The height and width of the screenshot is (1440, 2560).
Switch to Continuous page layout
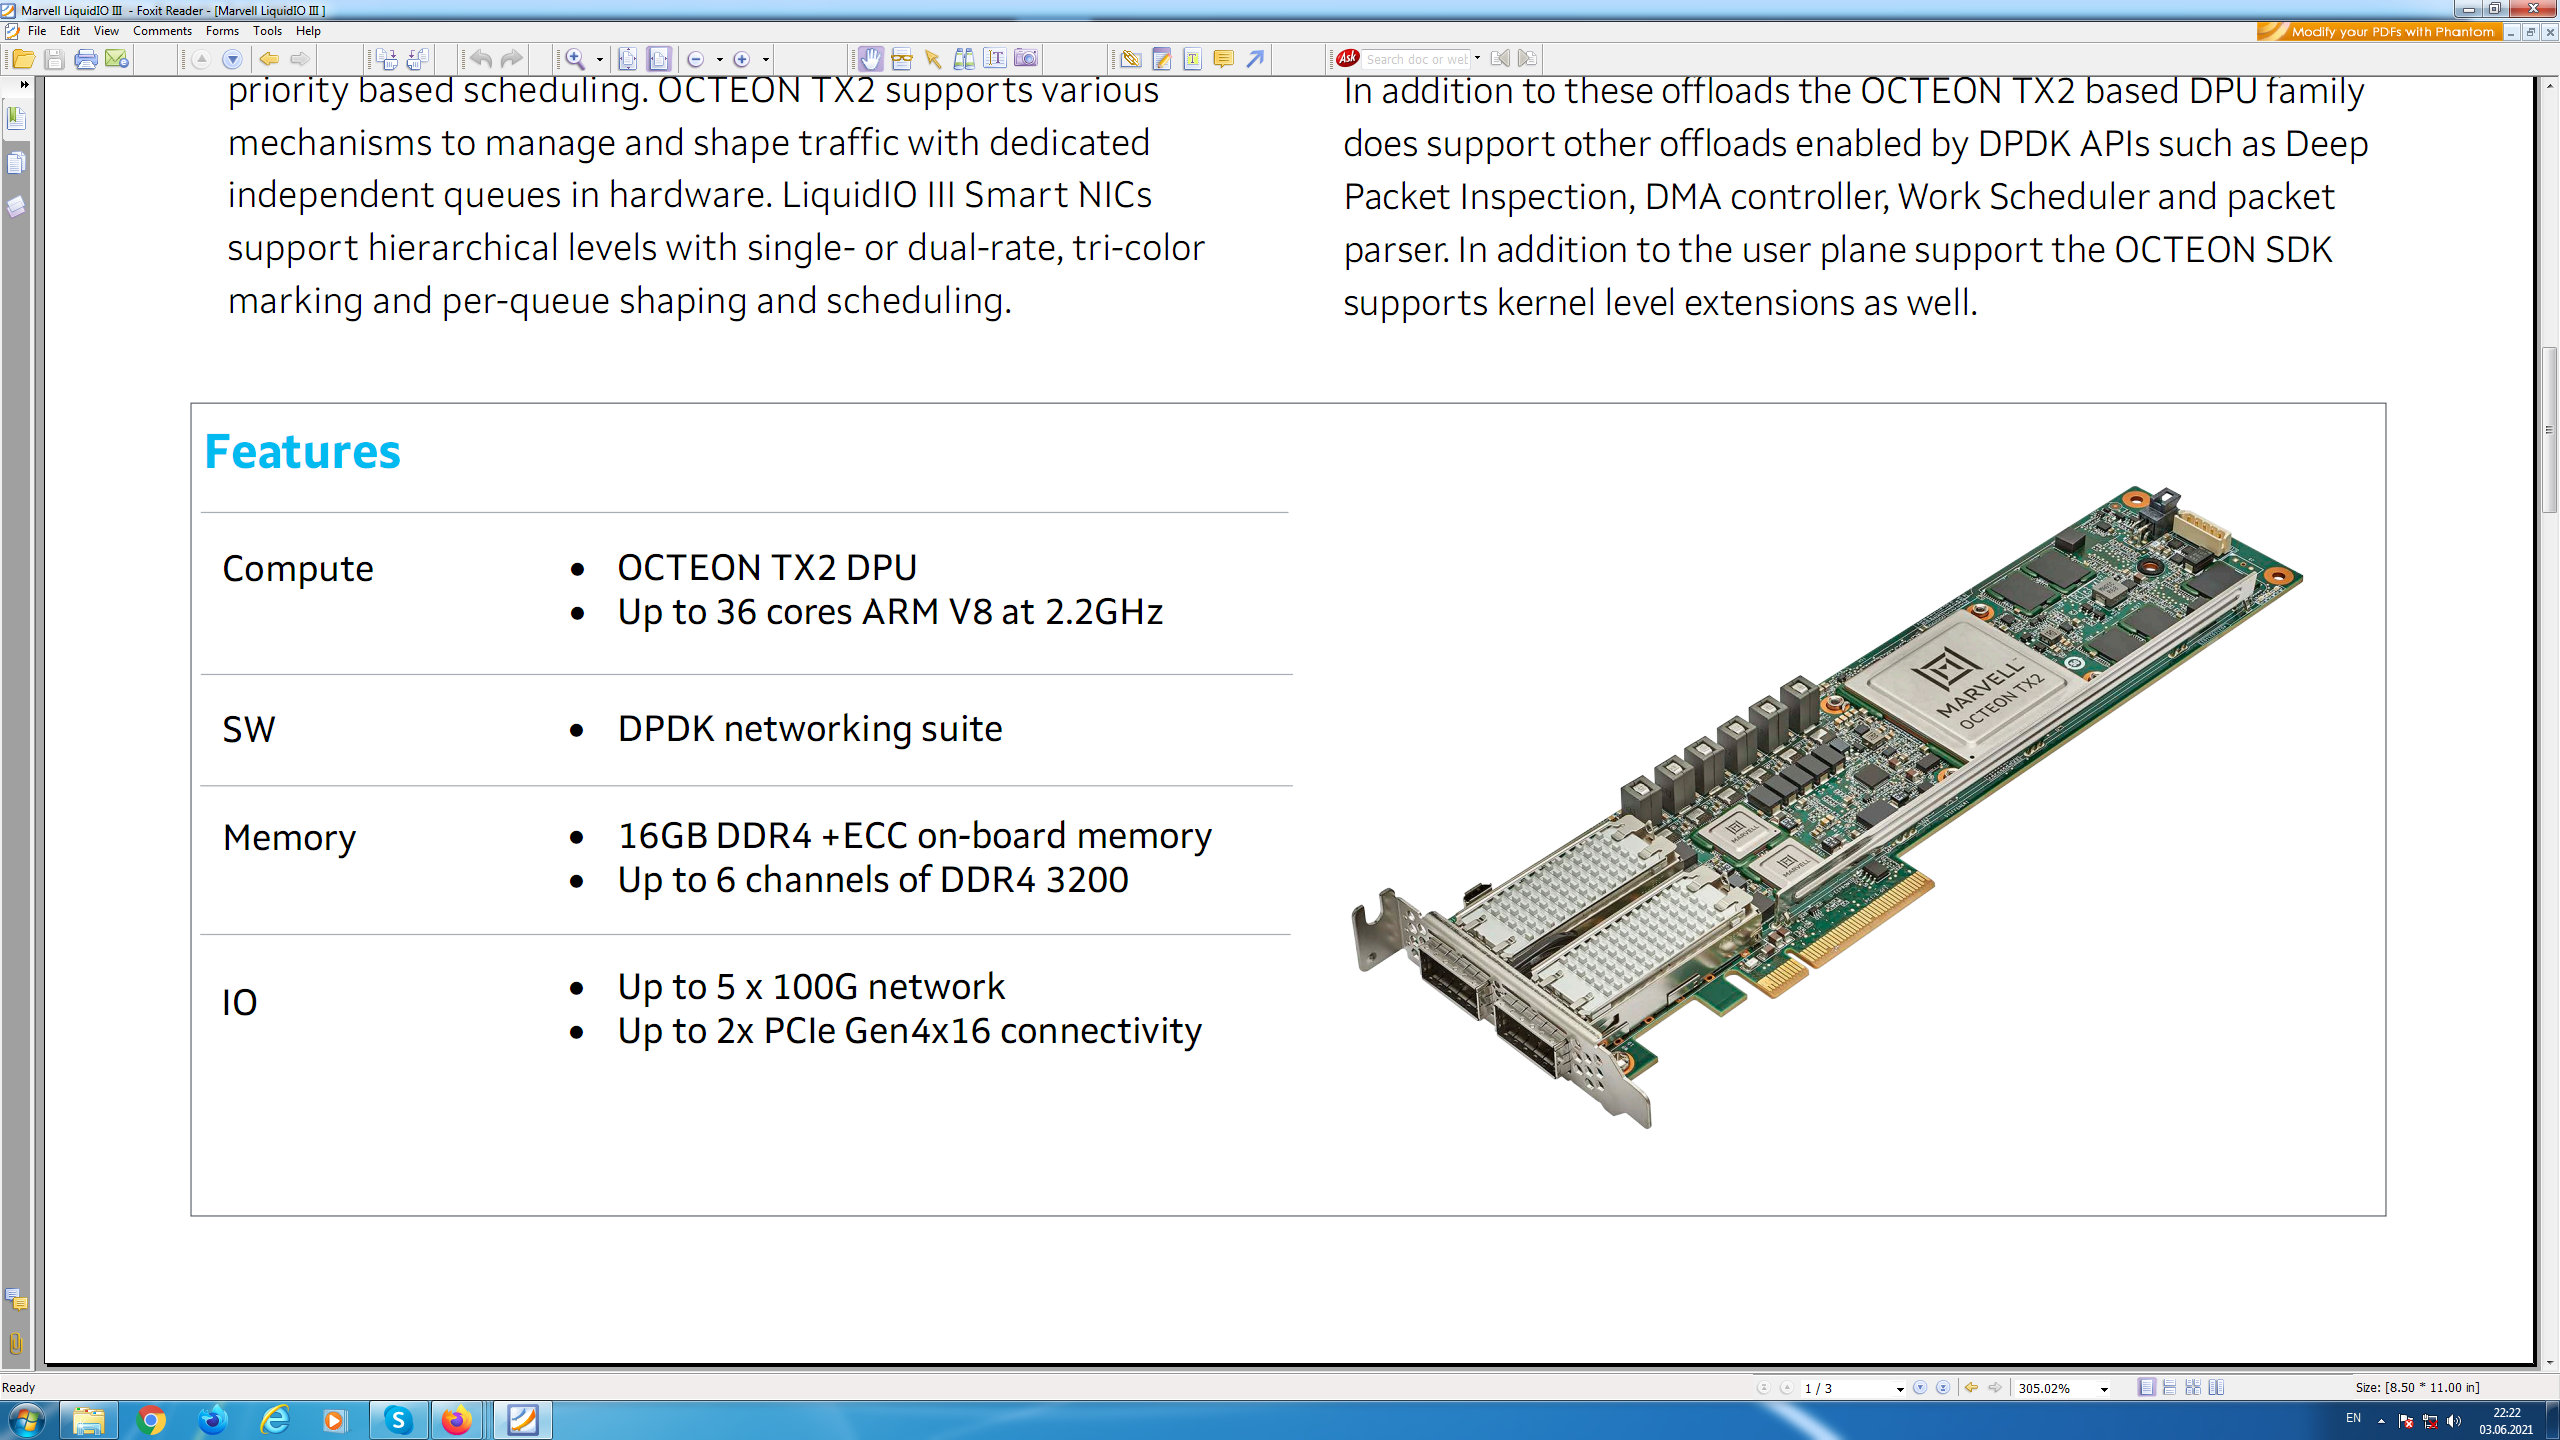[2170, 1388]
